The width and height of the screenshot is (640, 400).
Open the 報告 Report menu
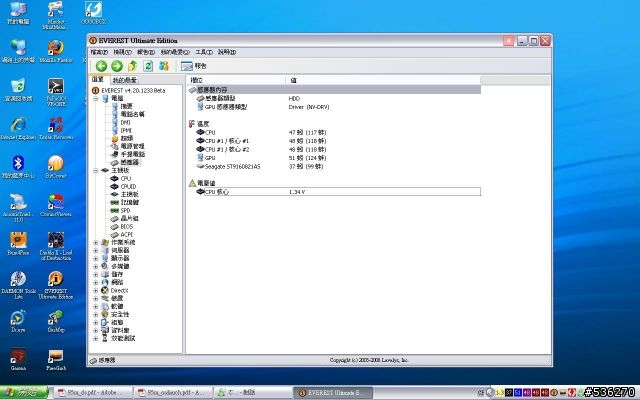point(146,52)
